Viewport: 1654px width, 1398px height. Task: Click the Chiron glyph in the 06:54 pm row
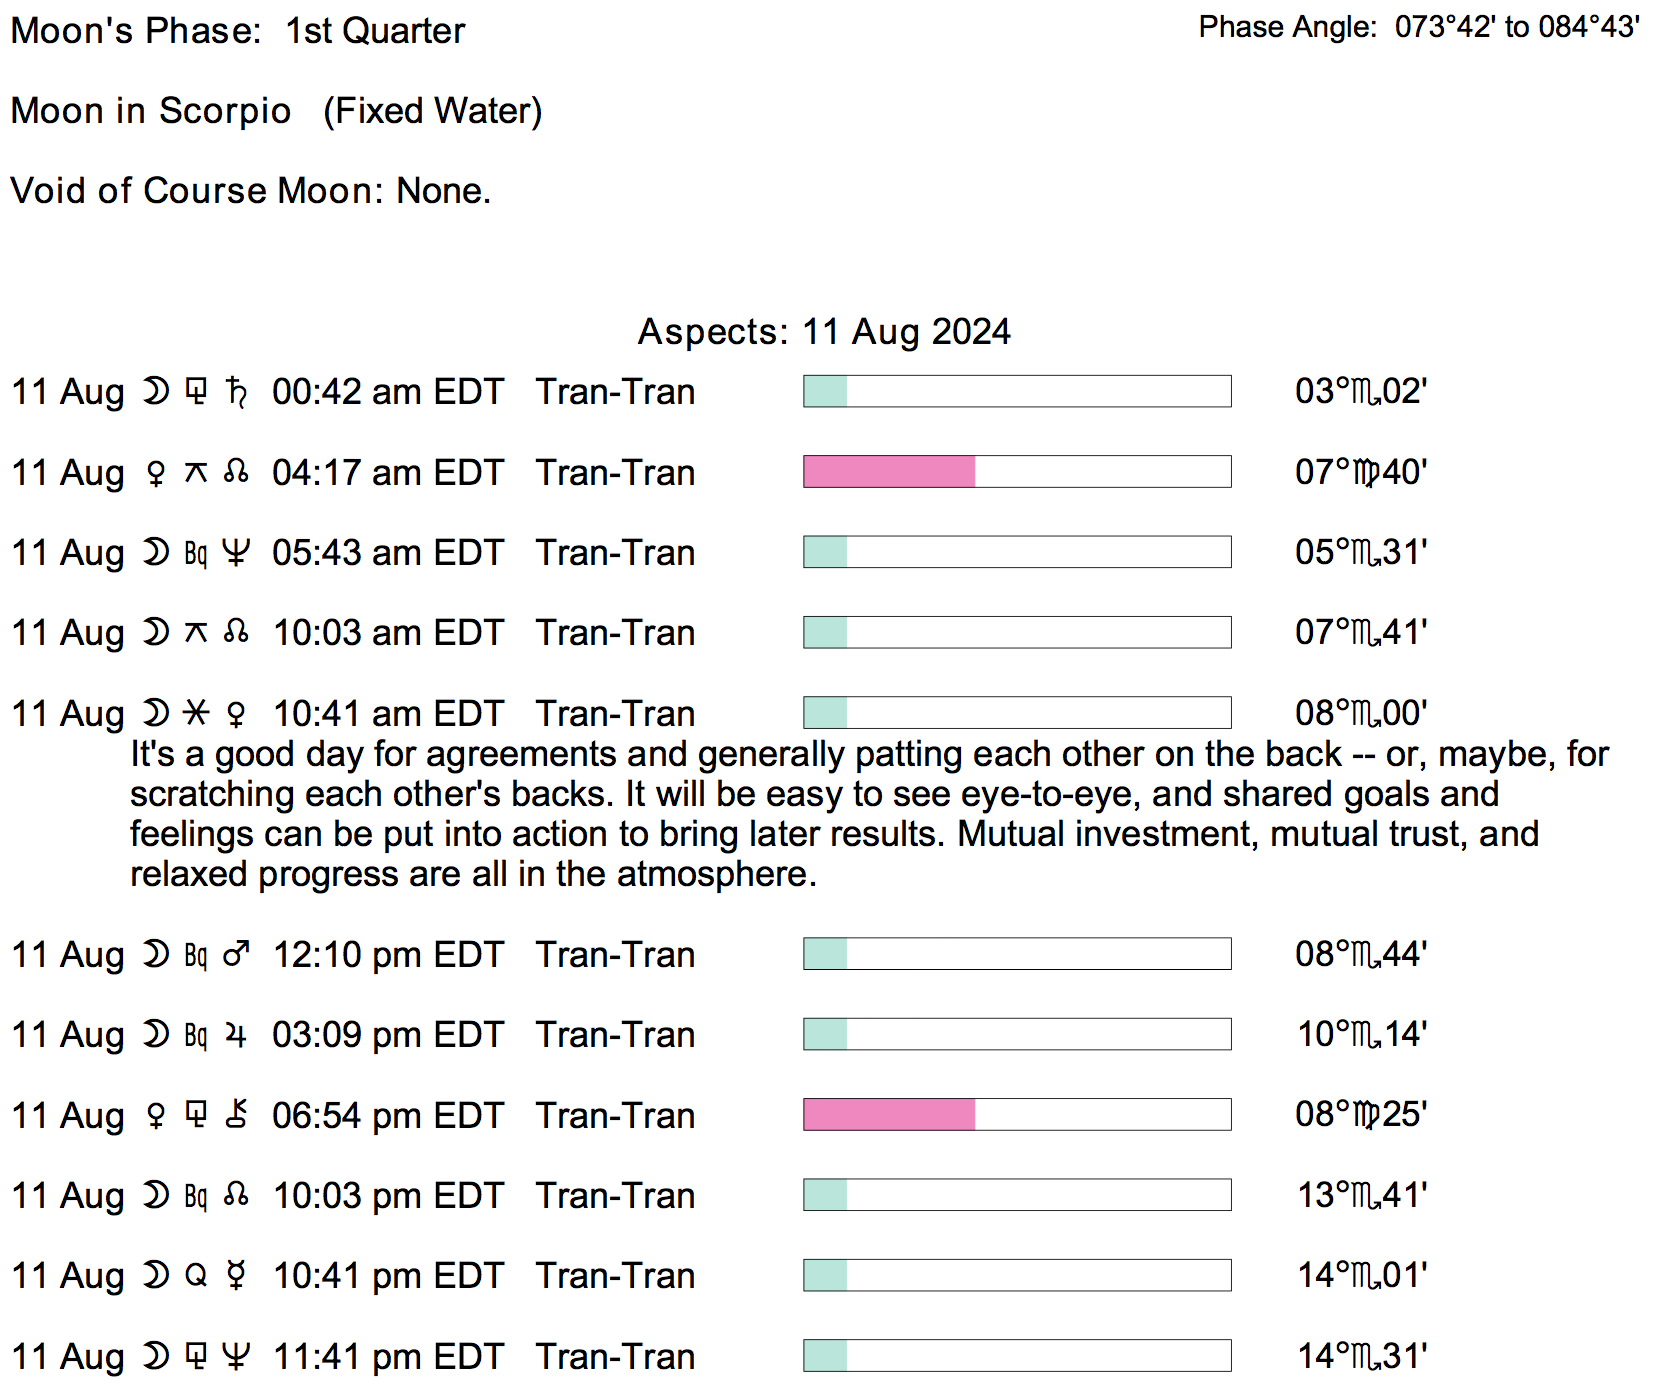237,1115
